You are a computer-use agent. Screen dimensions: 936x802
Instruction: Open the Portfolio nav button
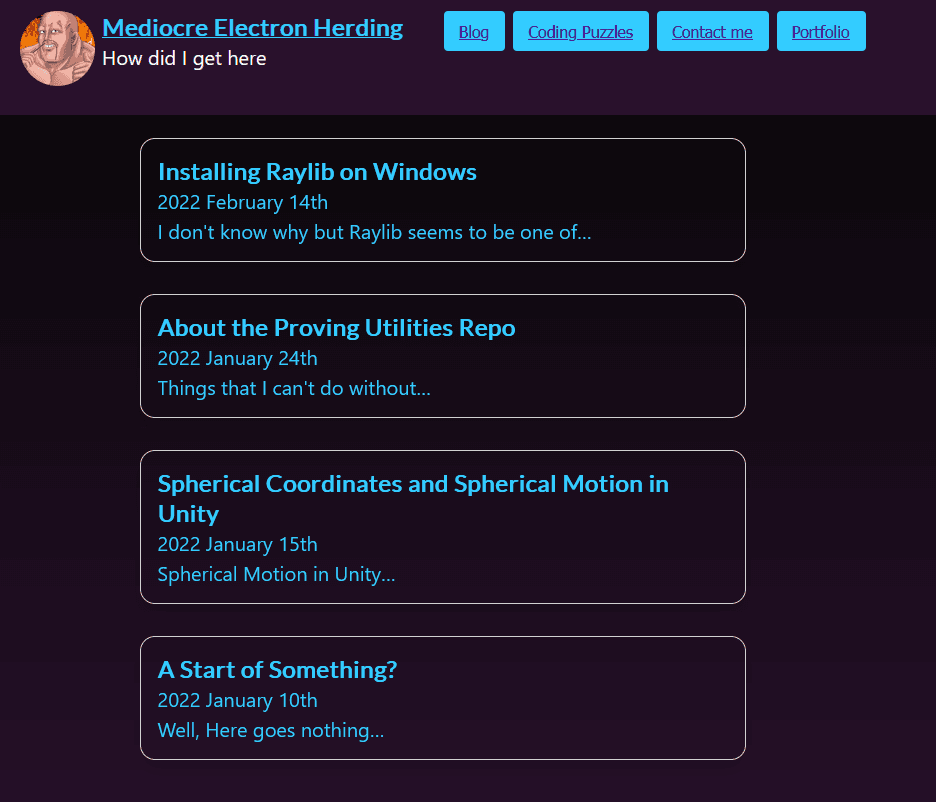coord(821,31)
